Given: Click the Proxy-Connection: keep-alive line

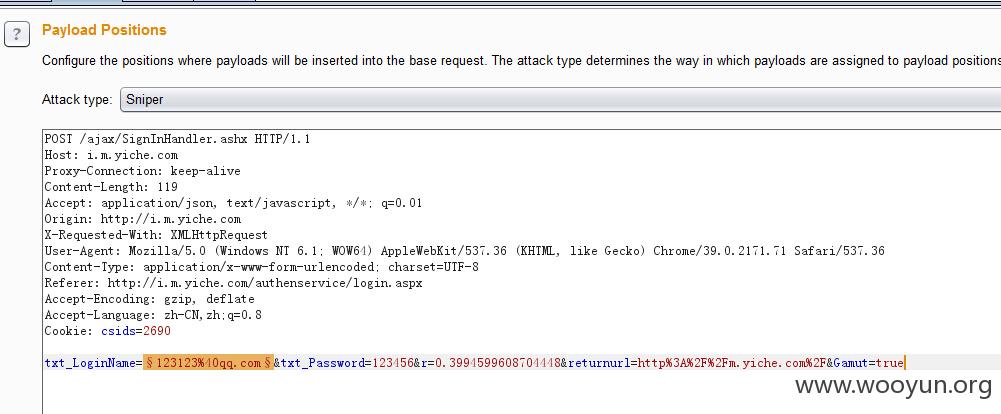Looking at the screenshot, I should pos(142,171).
